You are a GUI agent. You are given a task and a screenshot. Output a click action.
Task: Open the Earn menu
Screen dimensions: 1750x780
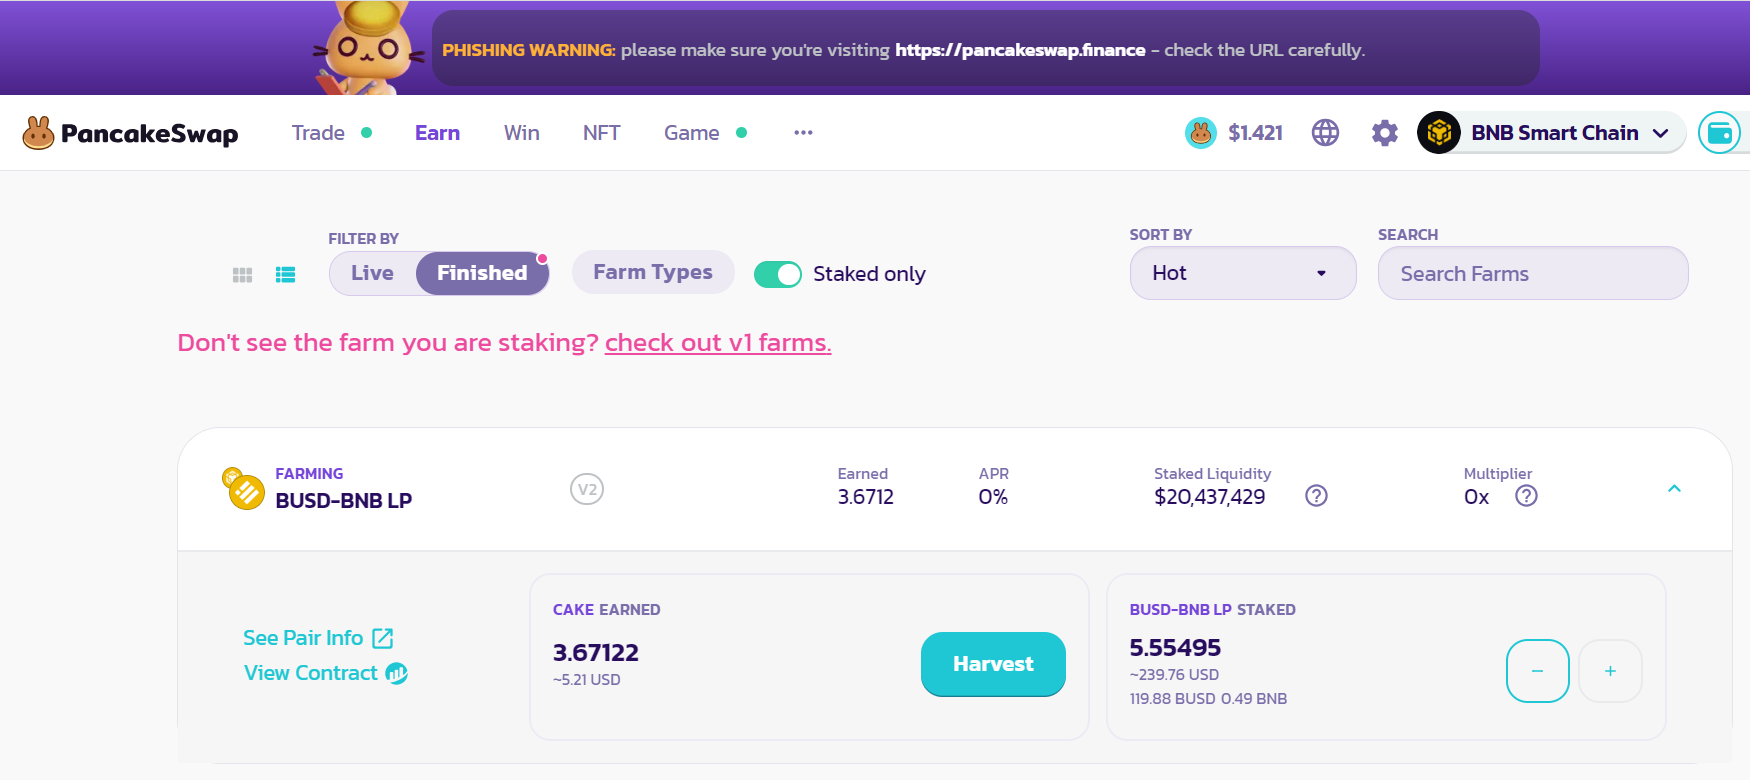point(437,133)
